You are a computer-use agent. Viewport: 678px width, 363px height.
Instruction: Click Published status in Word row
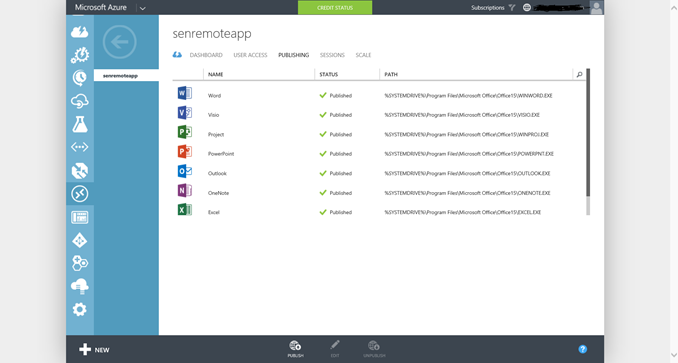tap(336, 96)
